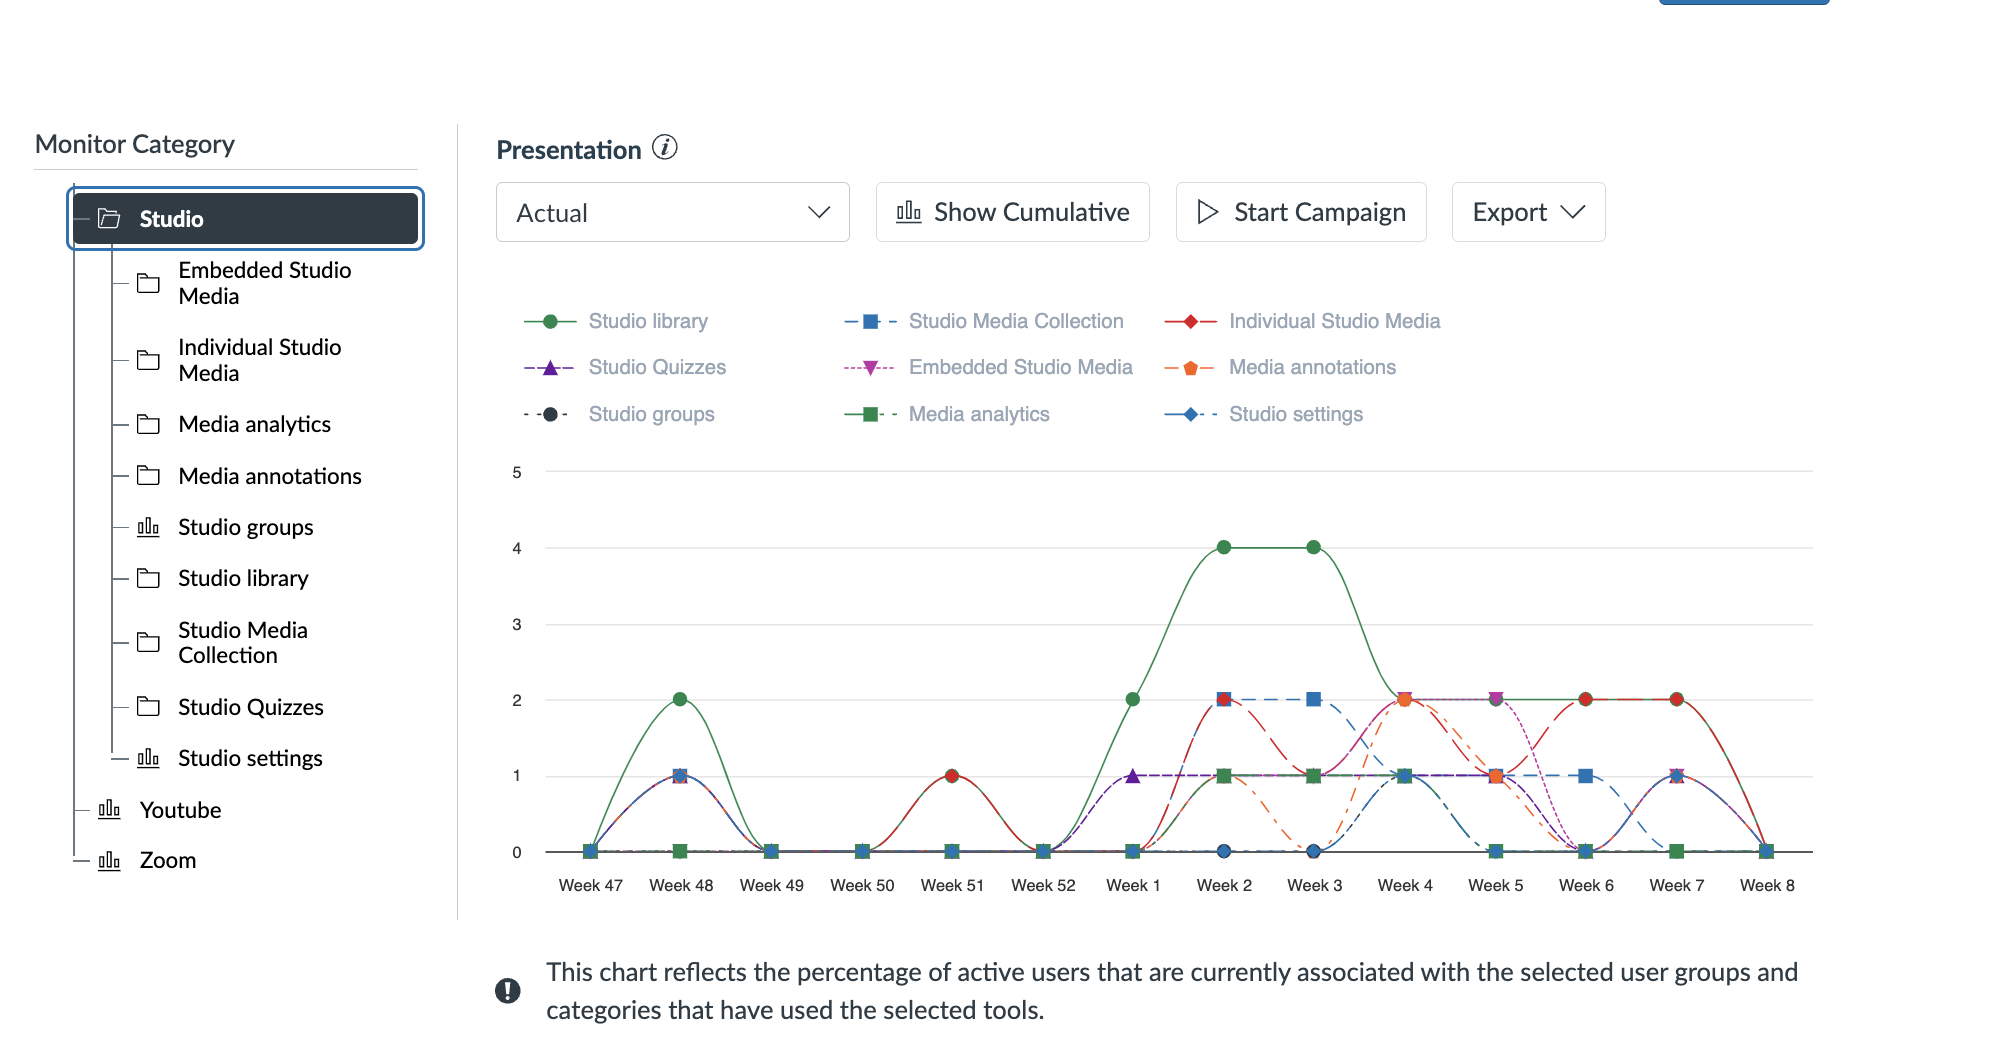2006x1058 pixels.
Task: Click the Media analytics folder icon
Action: 148,424
